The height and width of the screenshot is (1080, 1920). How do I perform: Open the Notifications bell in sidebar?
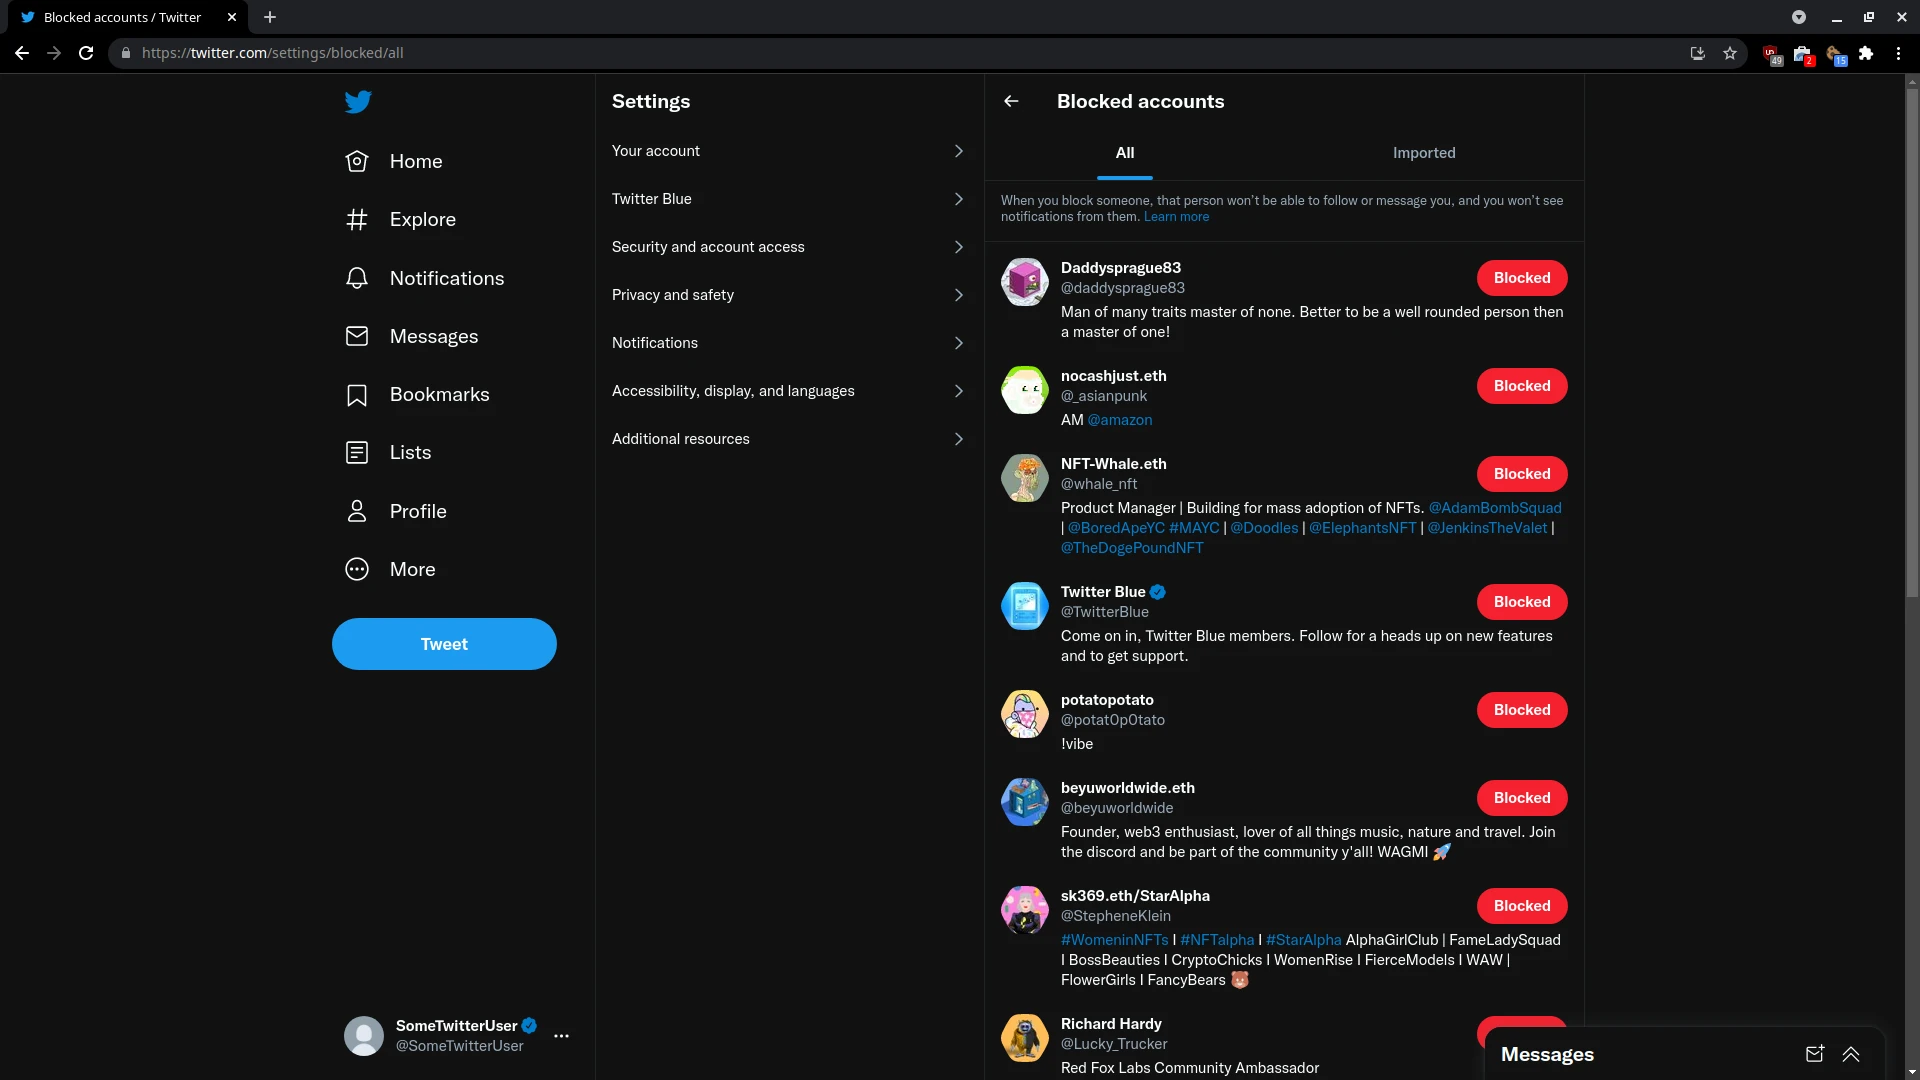point(357,278)
